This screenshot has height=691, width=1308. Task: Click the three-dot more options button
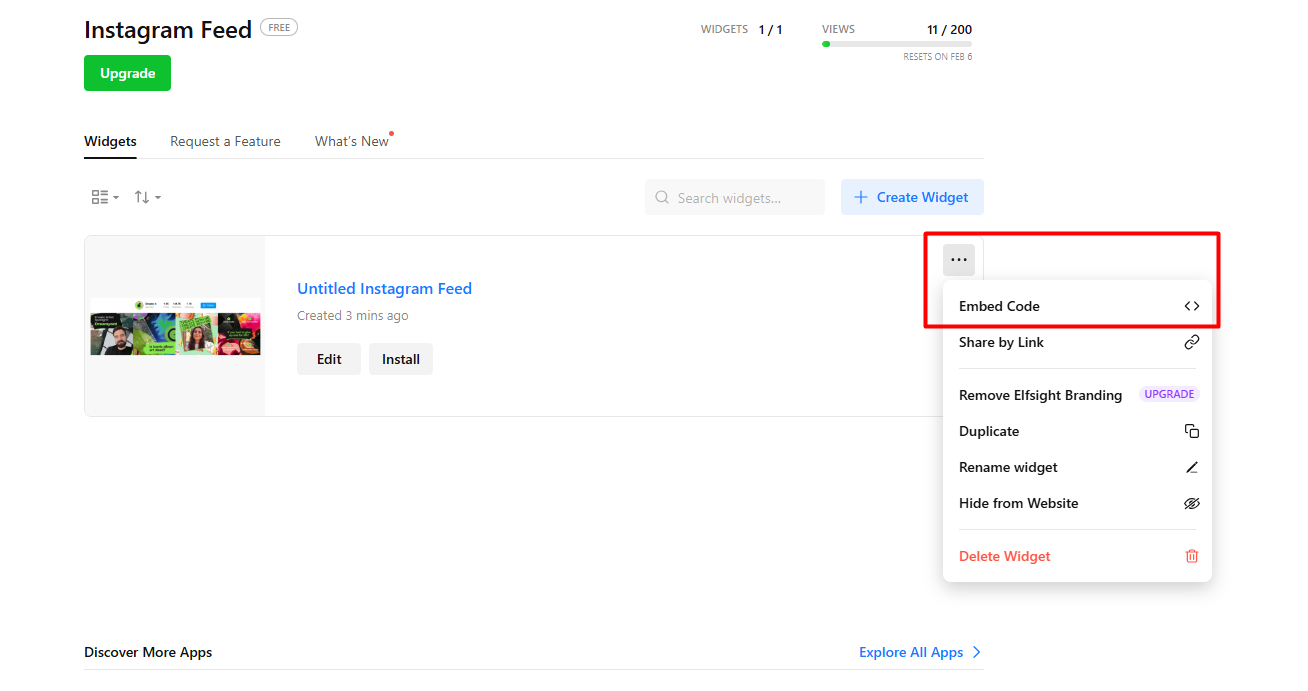[x=958, y=260]
